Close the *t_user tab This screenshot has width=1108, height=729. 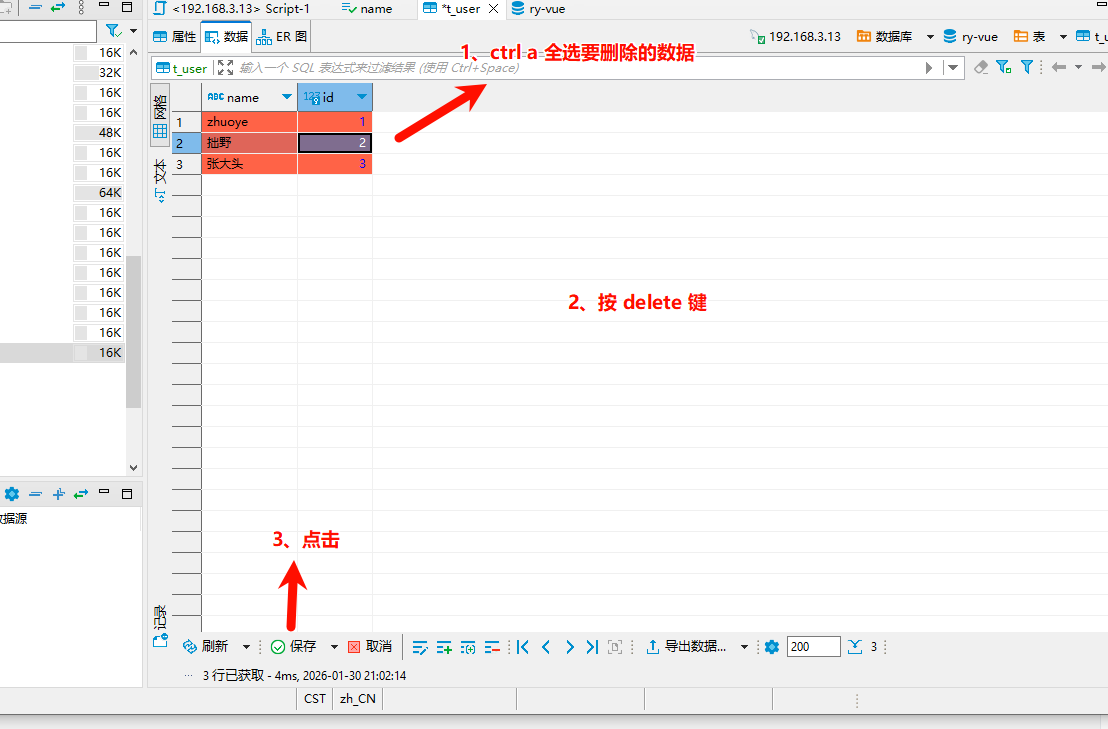(x=494, y=9)
